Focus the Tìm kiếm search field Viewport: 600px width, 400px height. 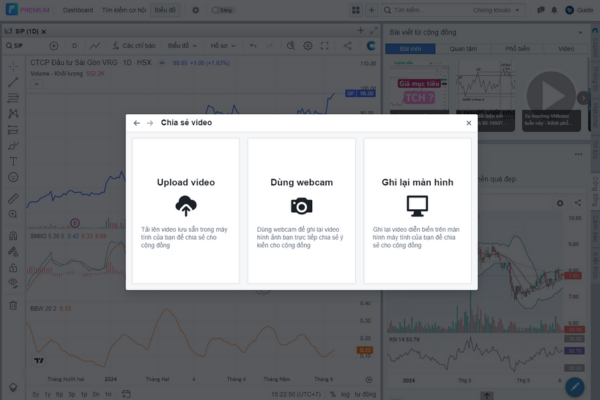point(427,10)
